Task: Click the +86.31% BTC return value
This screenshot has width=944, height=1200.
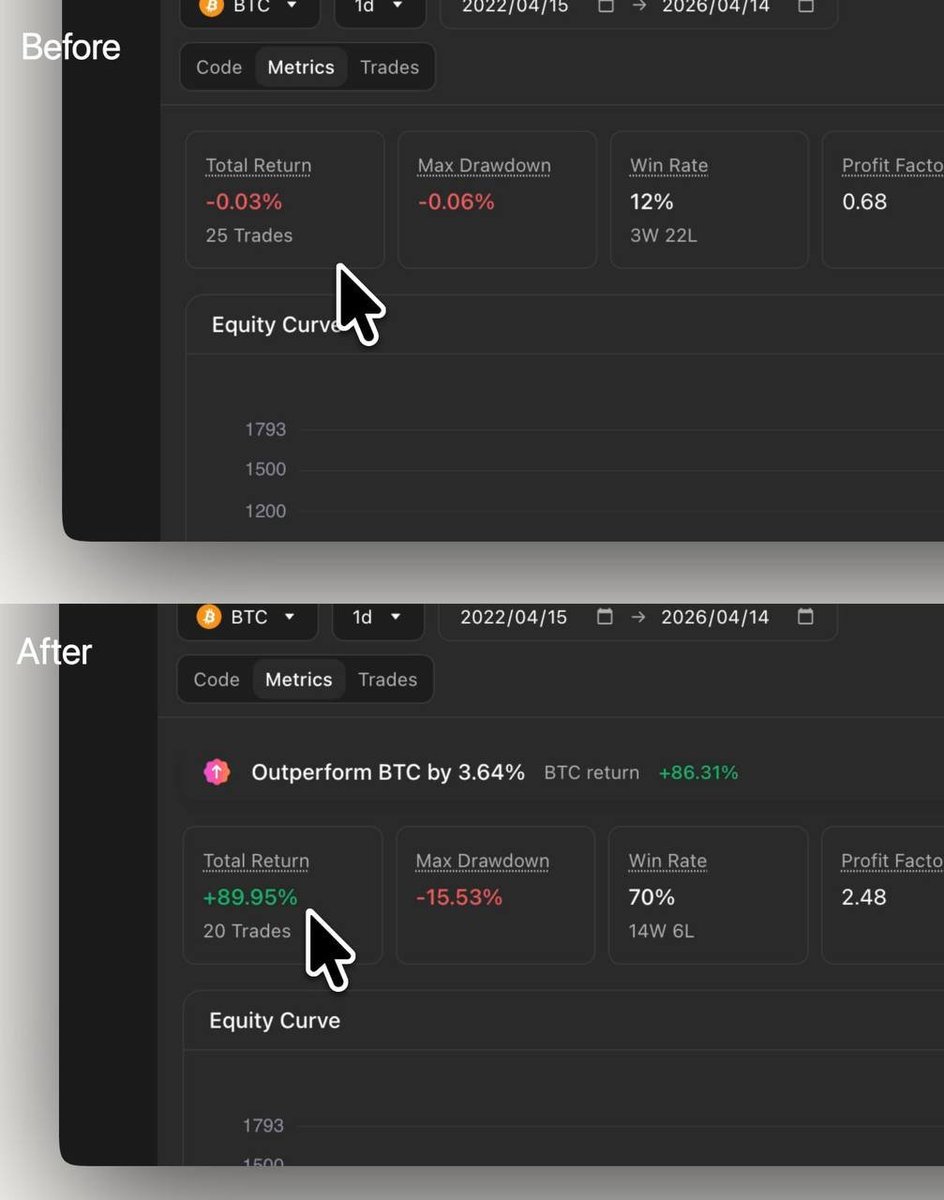Action: click(698, 772)
